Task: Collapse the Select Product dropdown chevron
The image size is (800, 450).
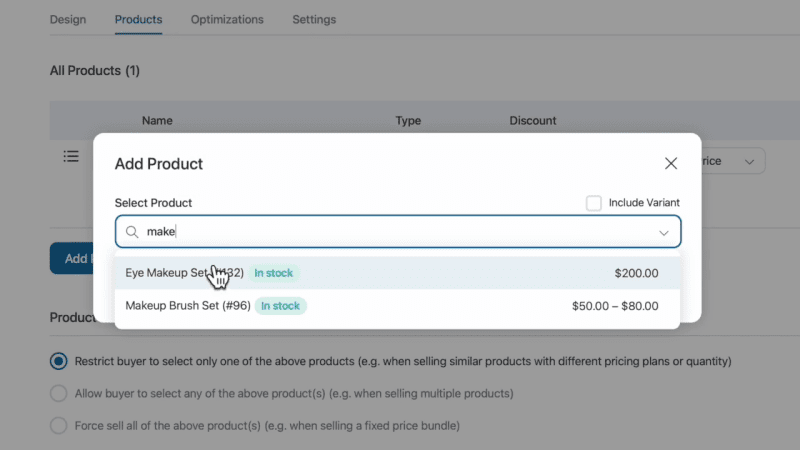Action: coord(663,233)
